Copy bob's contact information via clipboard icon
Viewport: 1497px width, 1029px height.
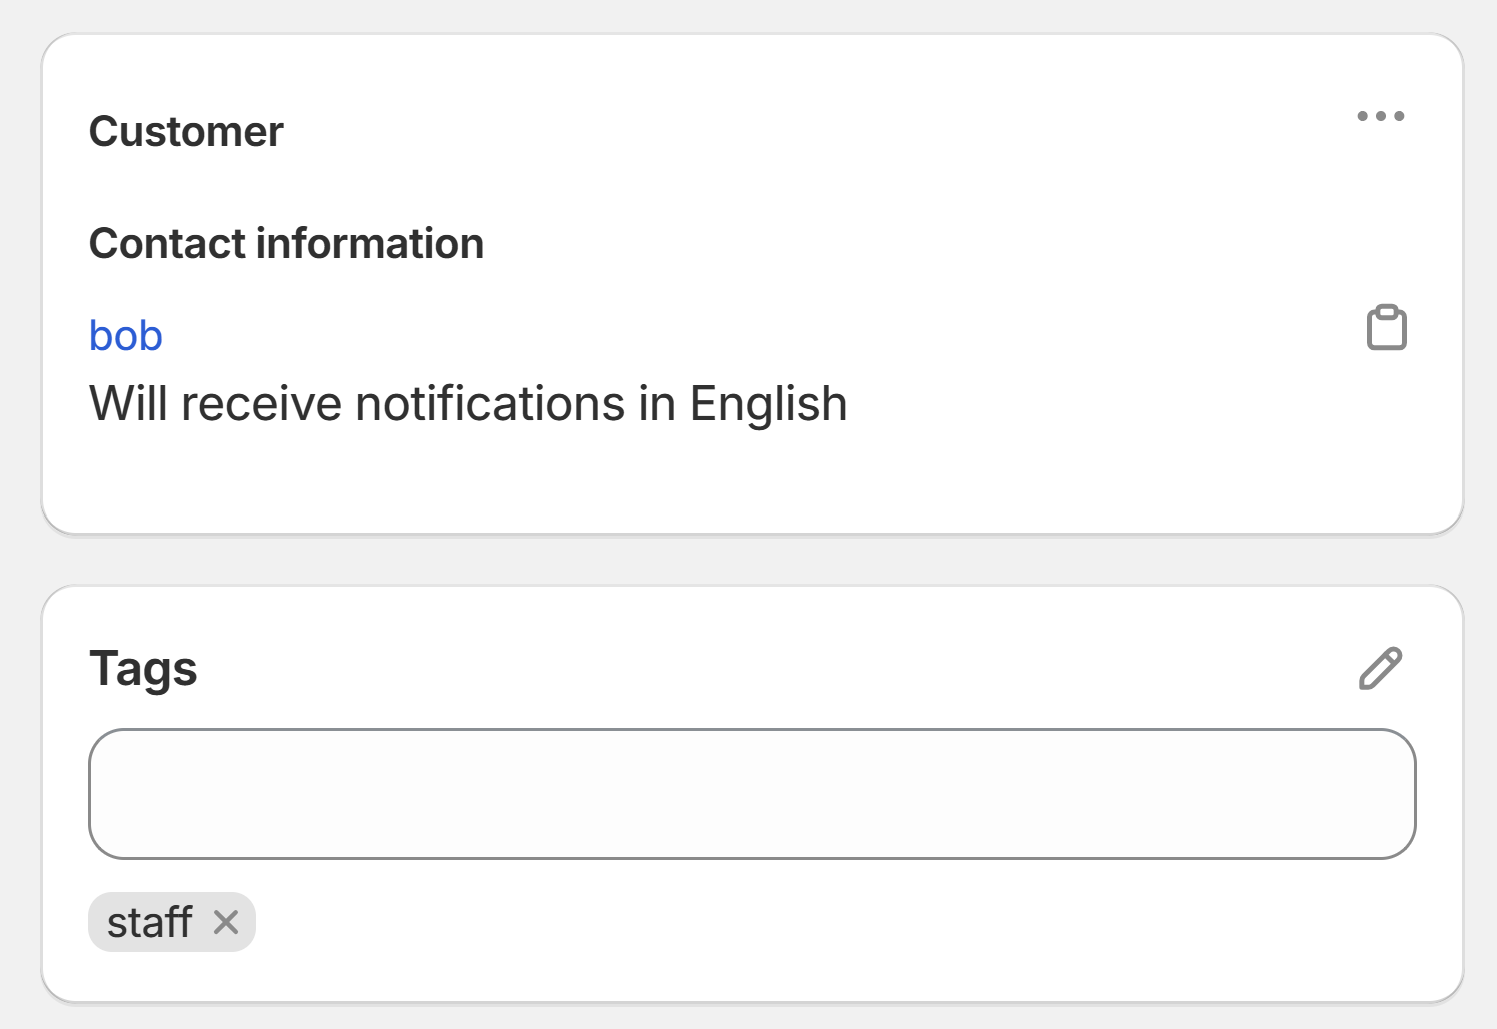tap(1385, 328)
